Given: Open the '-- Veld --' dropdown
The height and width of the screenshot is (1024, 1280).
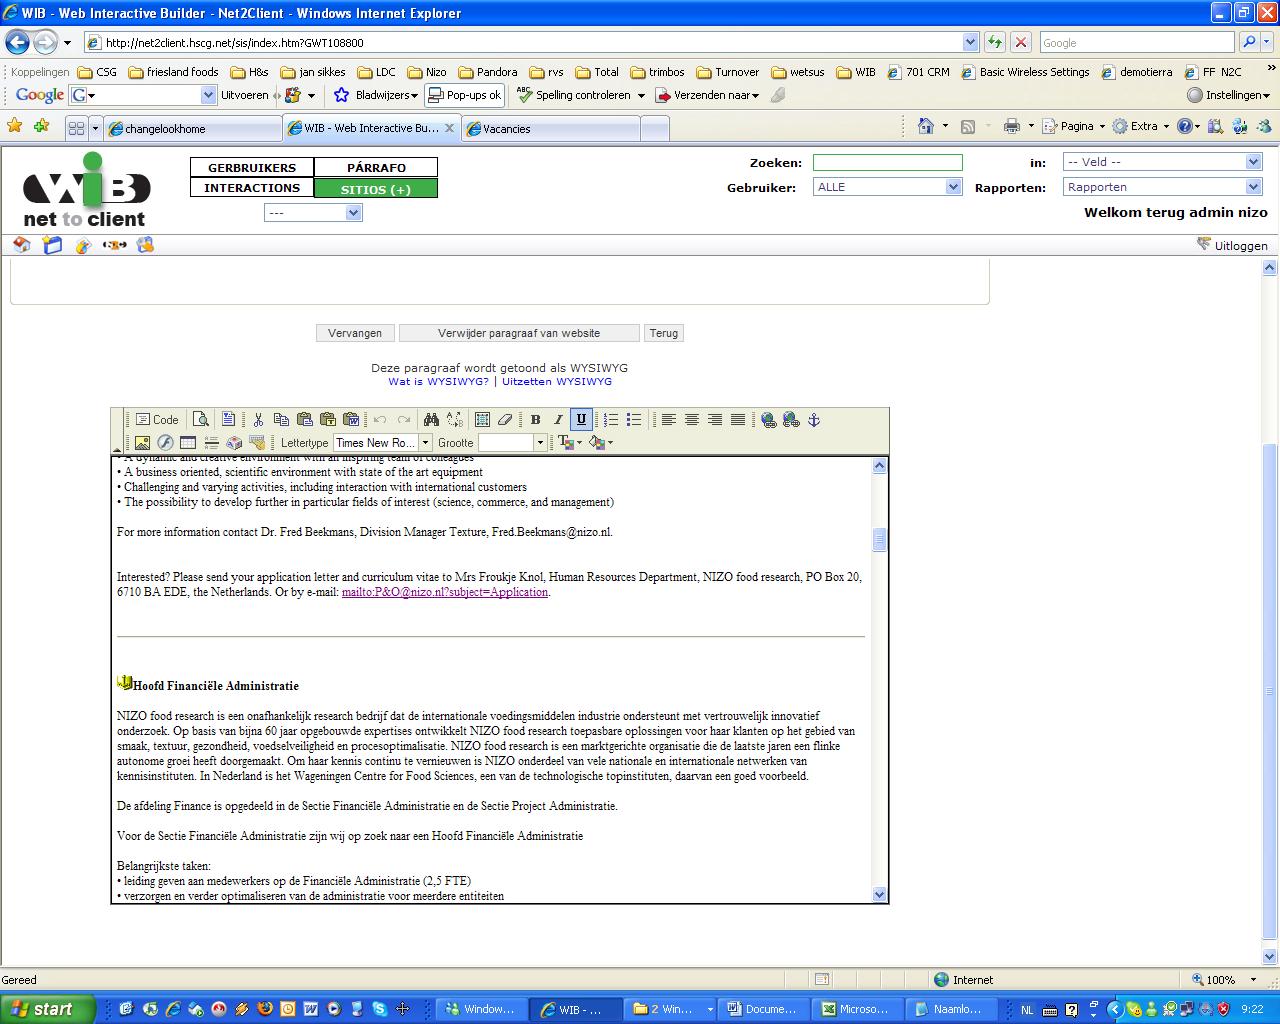Looking at the screenshot, I should click(1162, 162).
